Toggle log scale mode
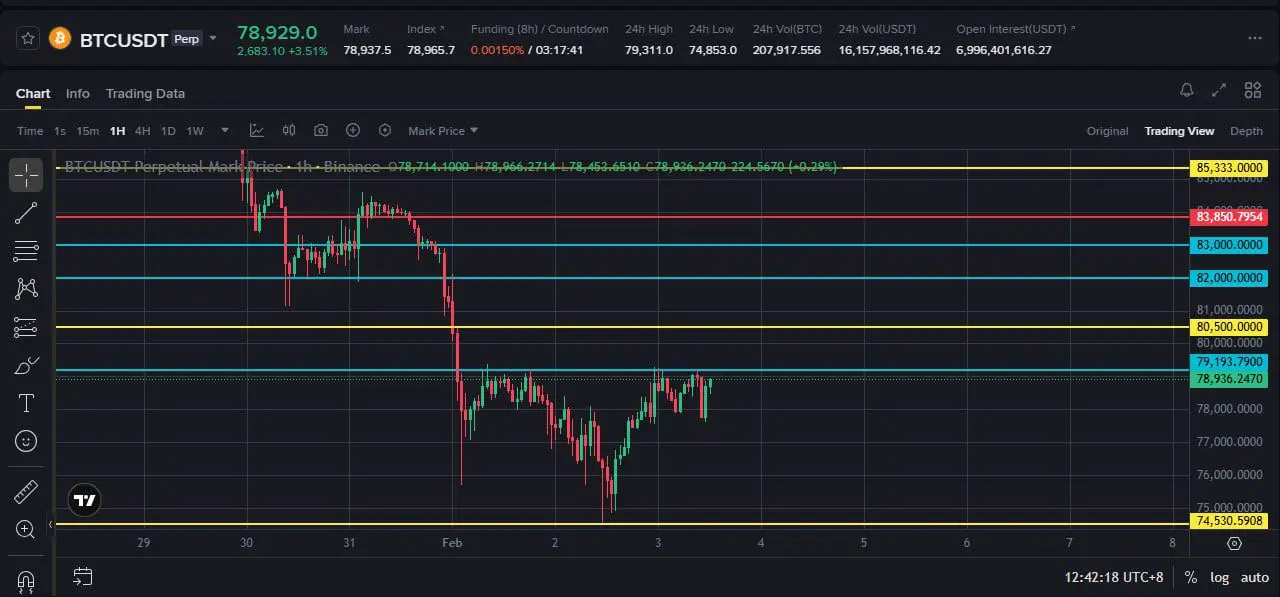 [1219, 577]
